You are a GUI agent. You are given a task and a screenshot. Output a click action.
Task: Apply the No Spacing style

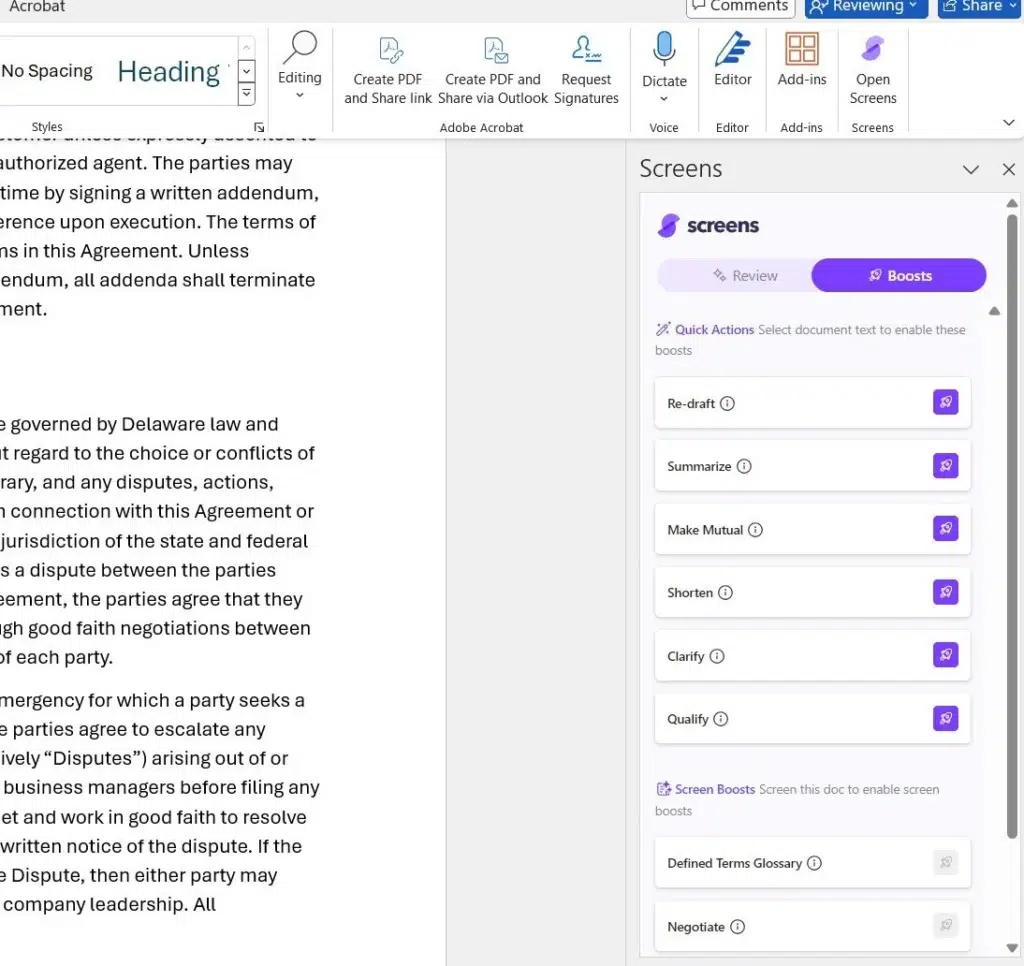tap(47, 71)
